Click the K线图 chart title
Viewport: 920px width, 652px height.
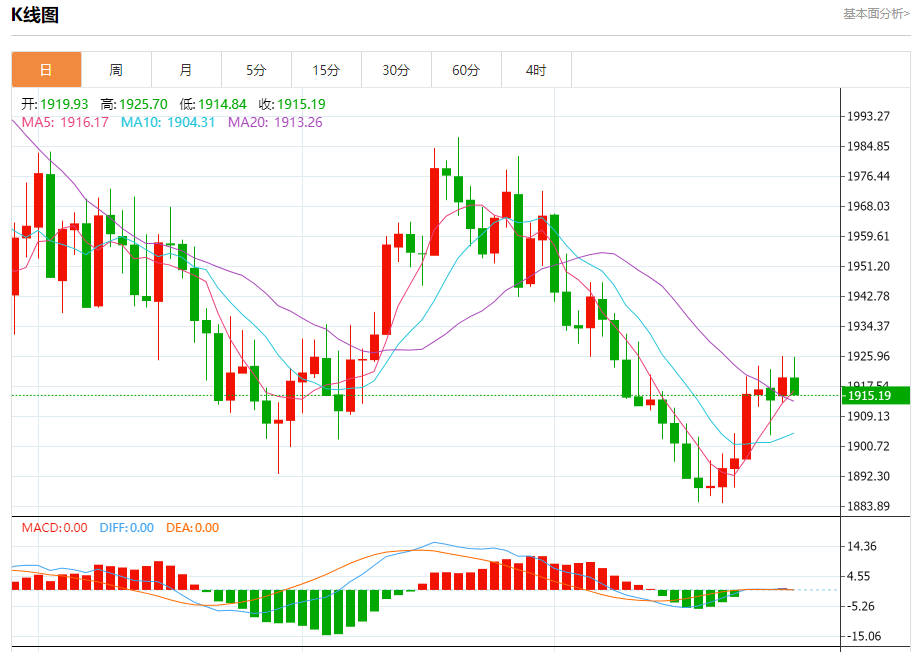(x=35, y=15)
